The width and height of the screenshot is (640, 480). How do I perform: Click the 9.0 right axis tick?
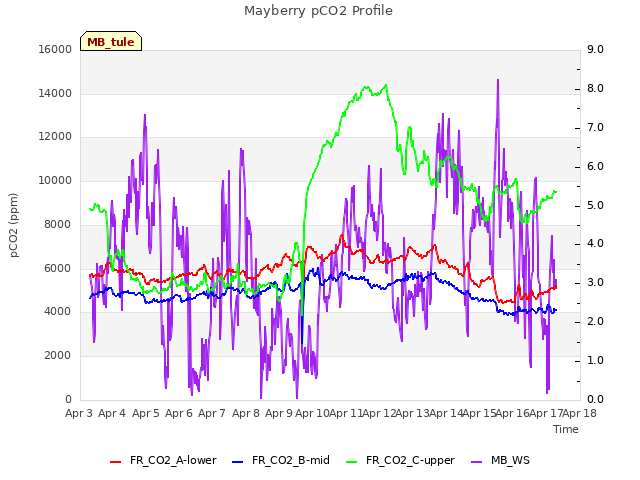coord(595,49)
